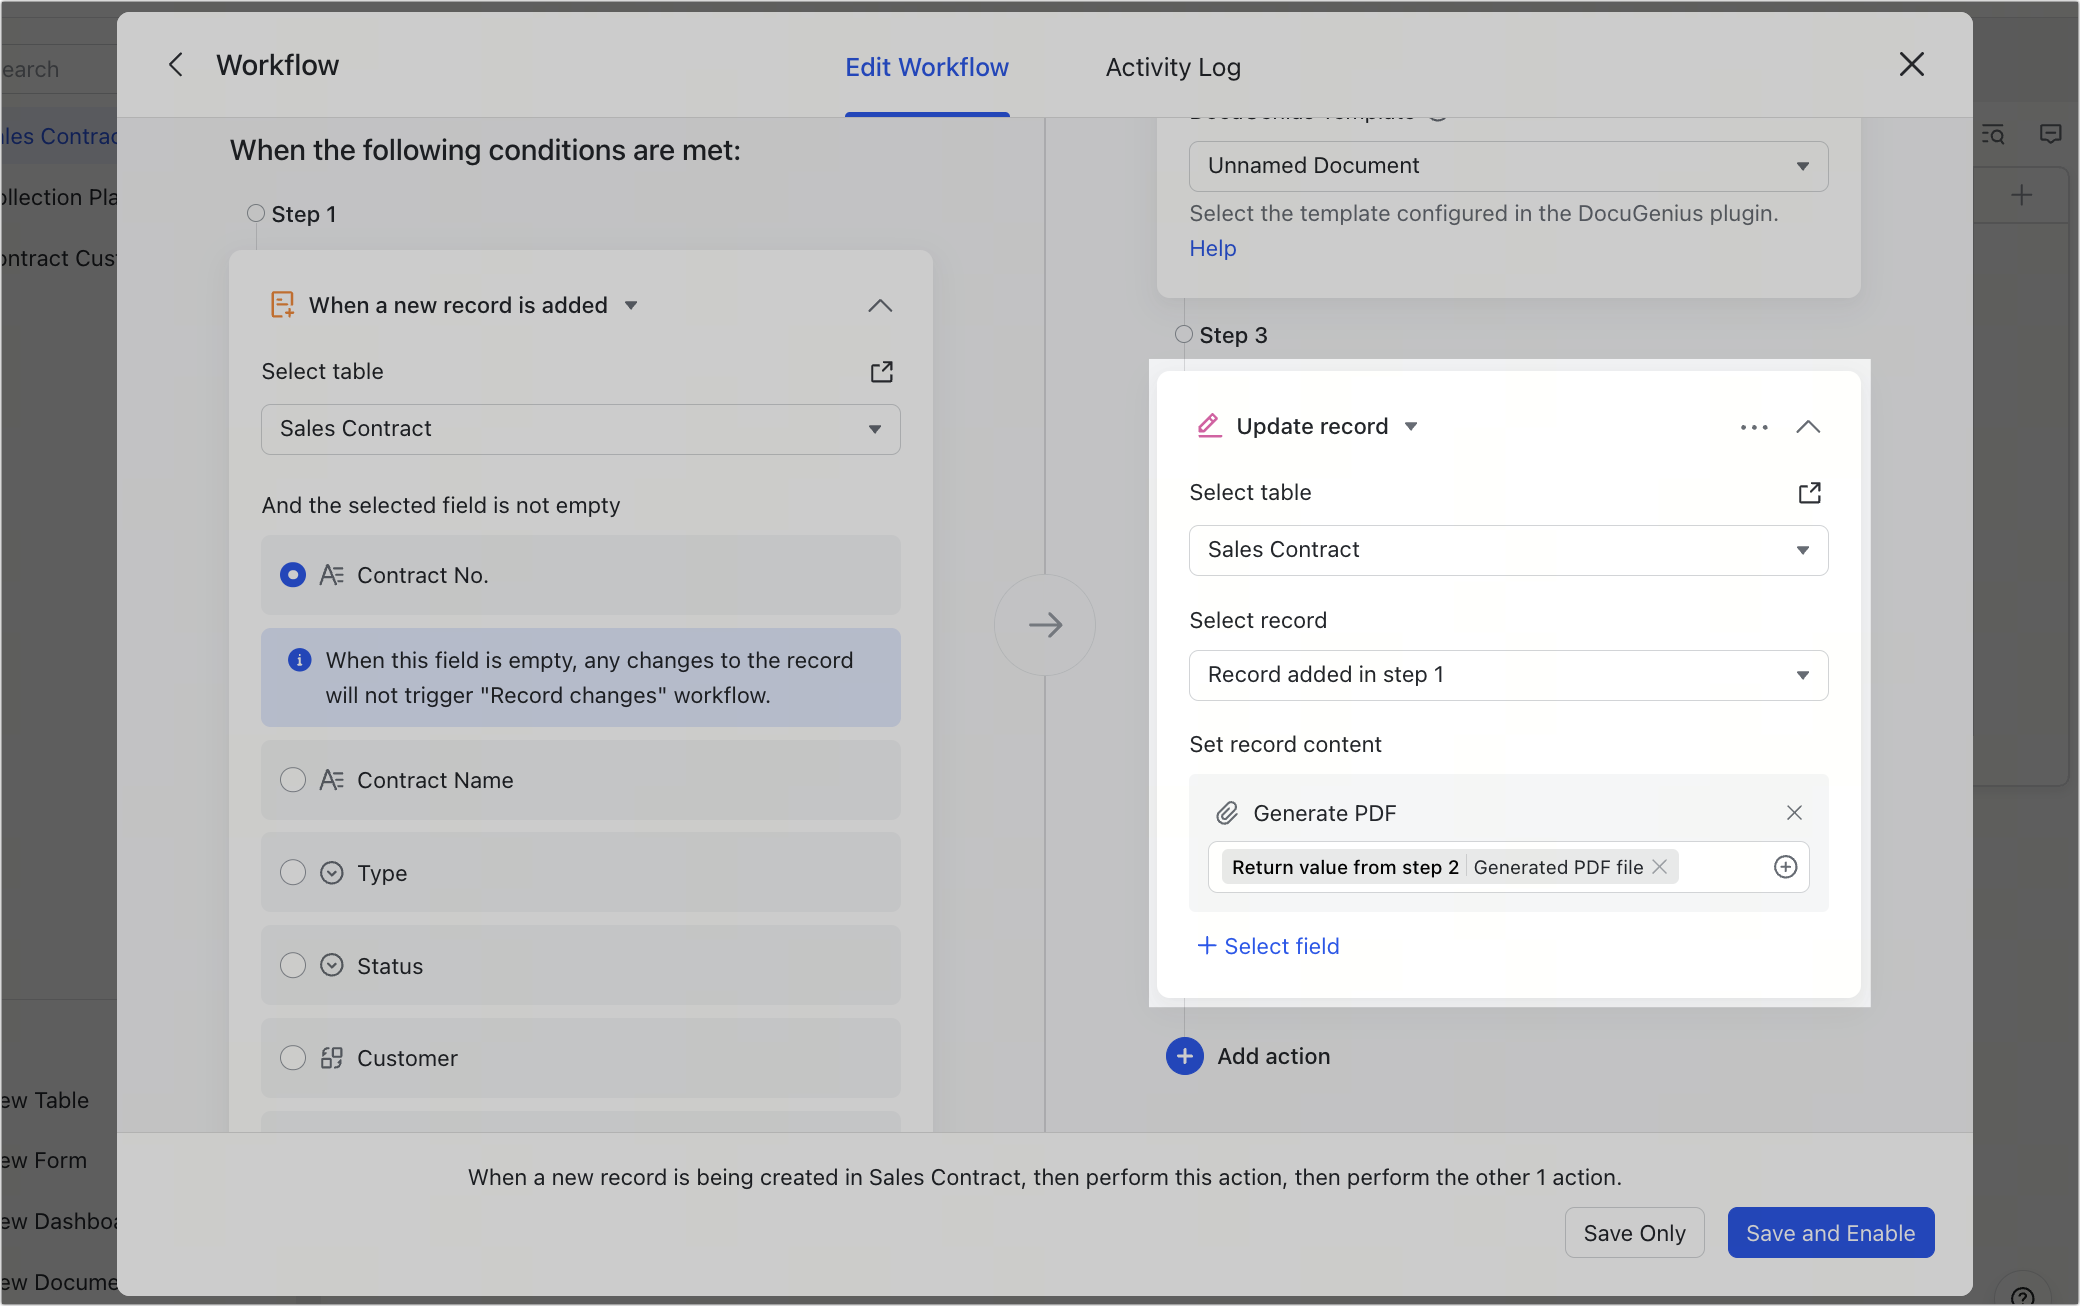
Task: Select the Status field radio button
Action: pos(292,965)
